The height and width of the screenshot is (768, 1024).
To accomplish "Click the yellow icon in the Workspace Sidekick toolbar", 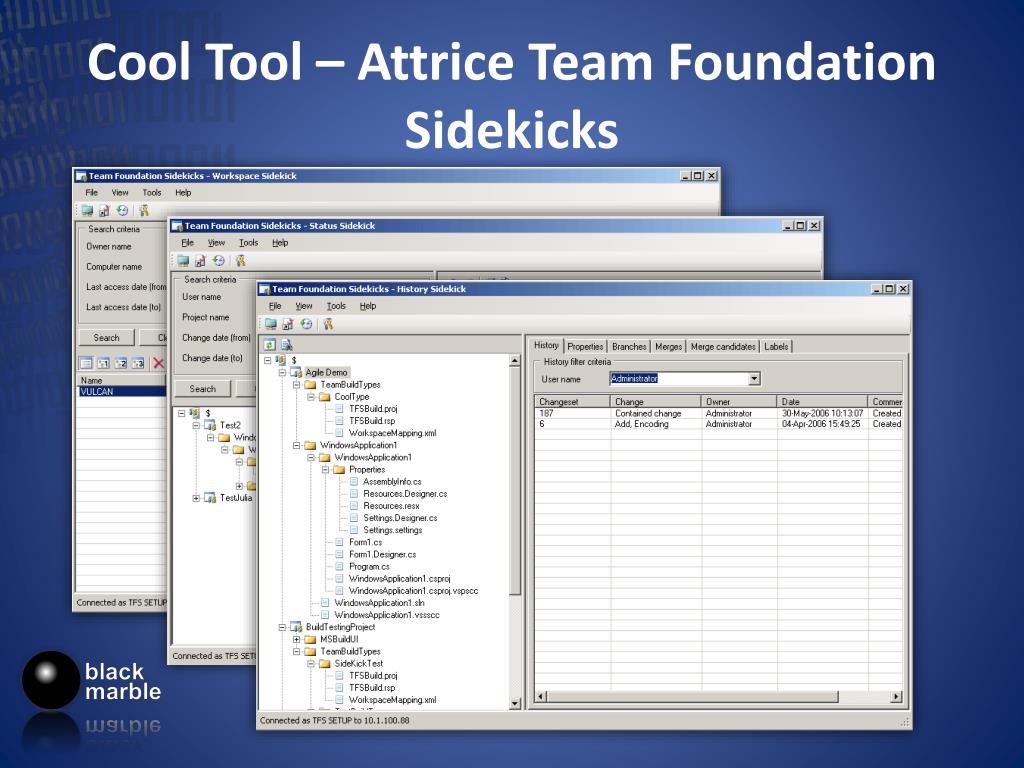I will 144,210.
